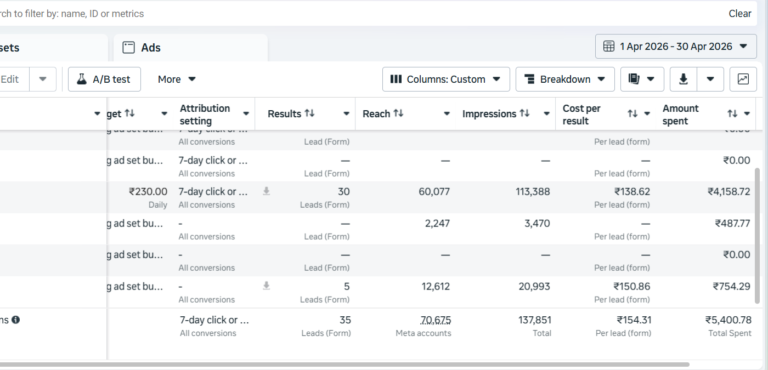Viewport: 768px width, 370px height.
Task: Open the Results column options arrow
Action: (x=346, y=114)
